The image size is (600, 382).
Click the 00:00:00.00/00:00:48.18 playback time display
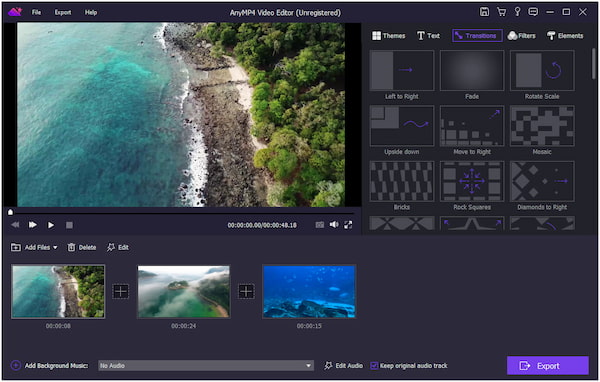pyautogui.click(x=262, y=225)
